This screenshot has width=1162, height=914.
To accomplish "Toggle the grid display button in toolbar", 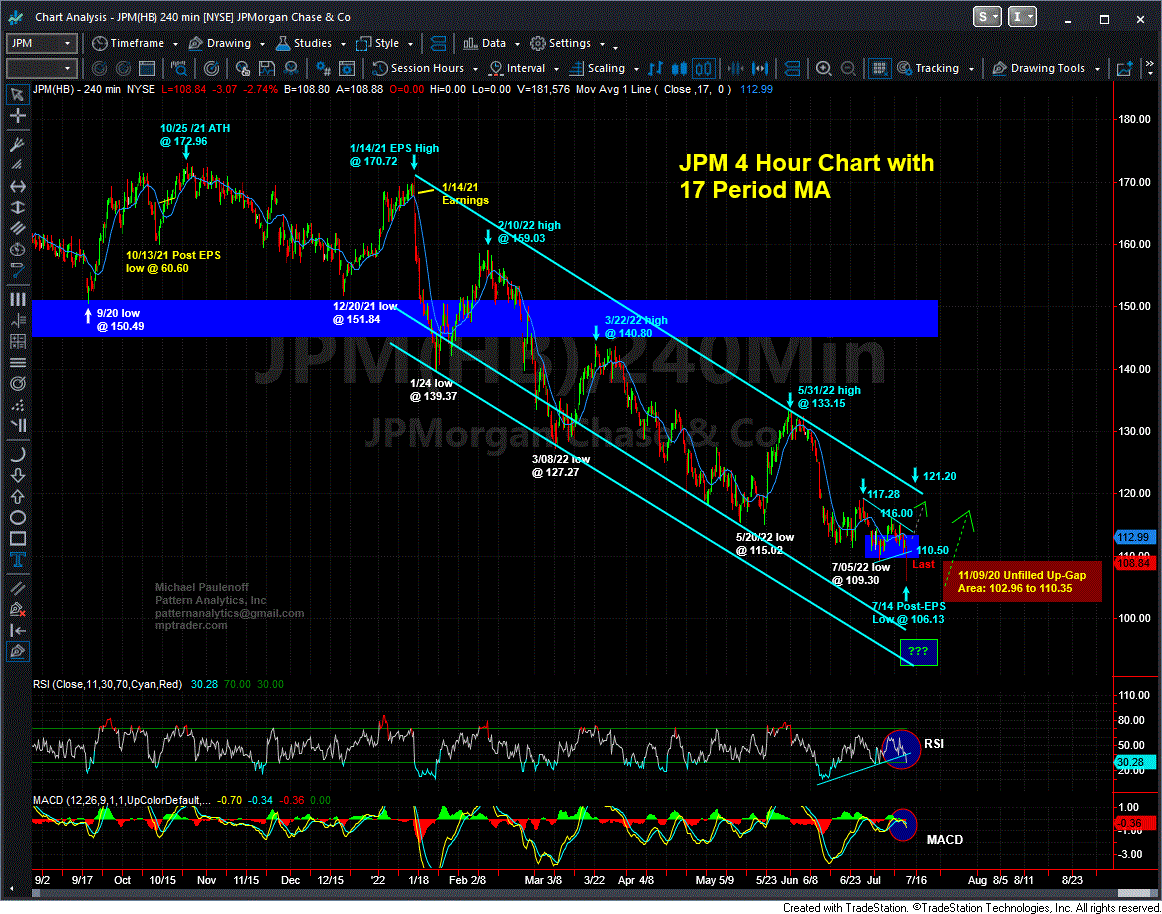I will pos(879,68).
